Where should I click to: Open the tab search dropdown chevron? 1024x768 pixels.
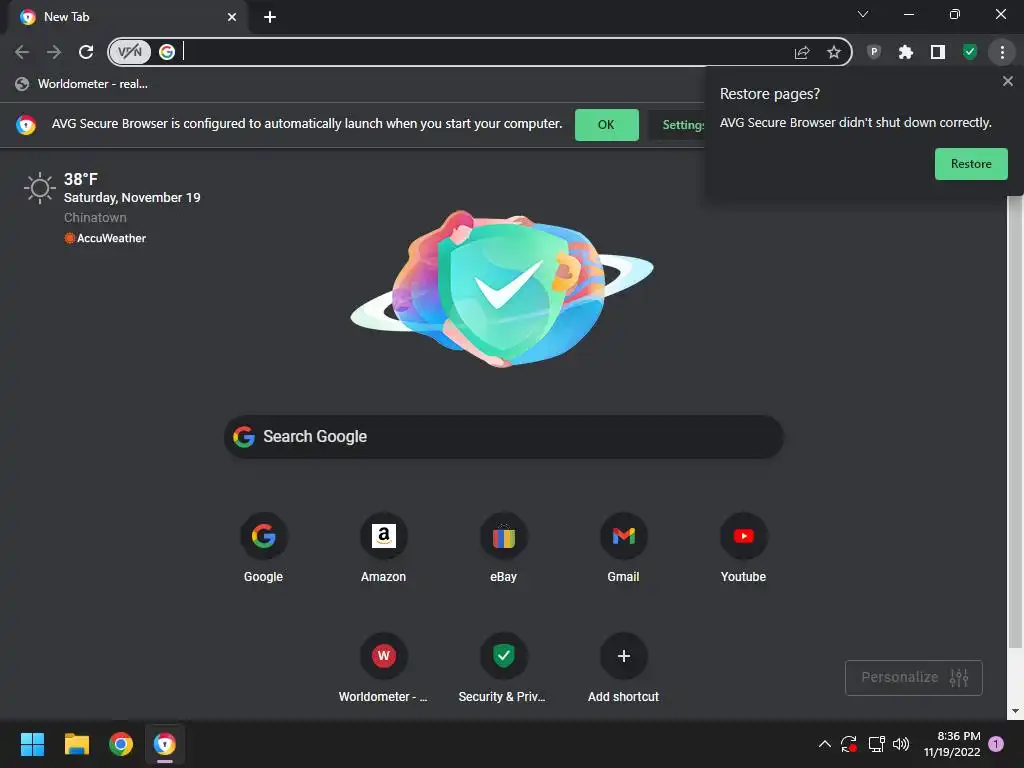[863, 14]
